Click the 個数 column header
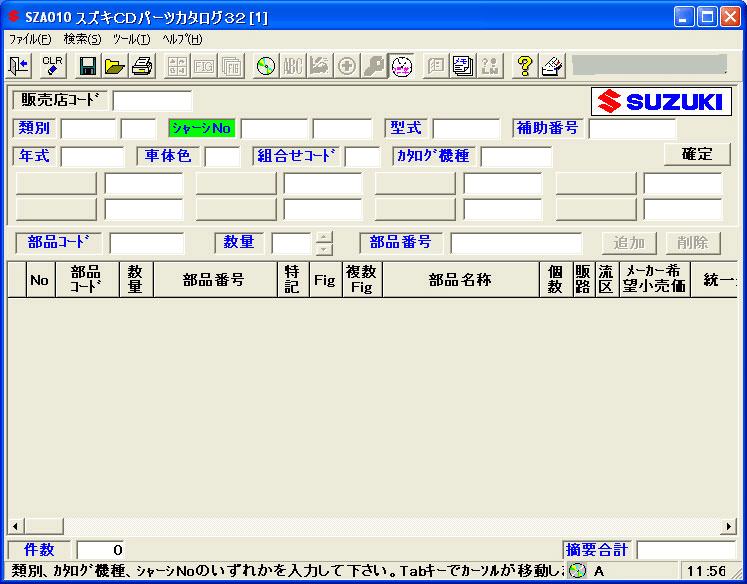 [x=555, y=280]
